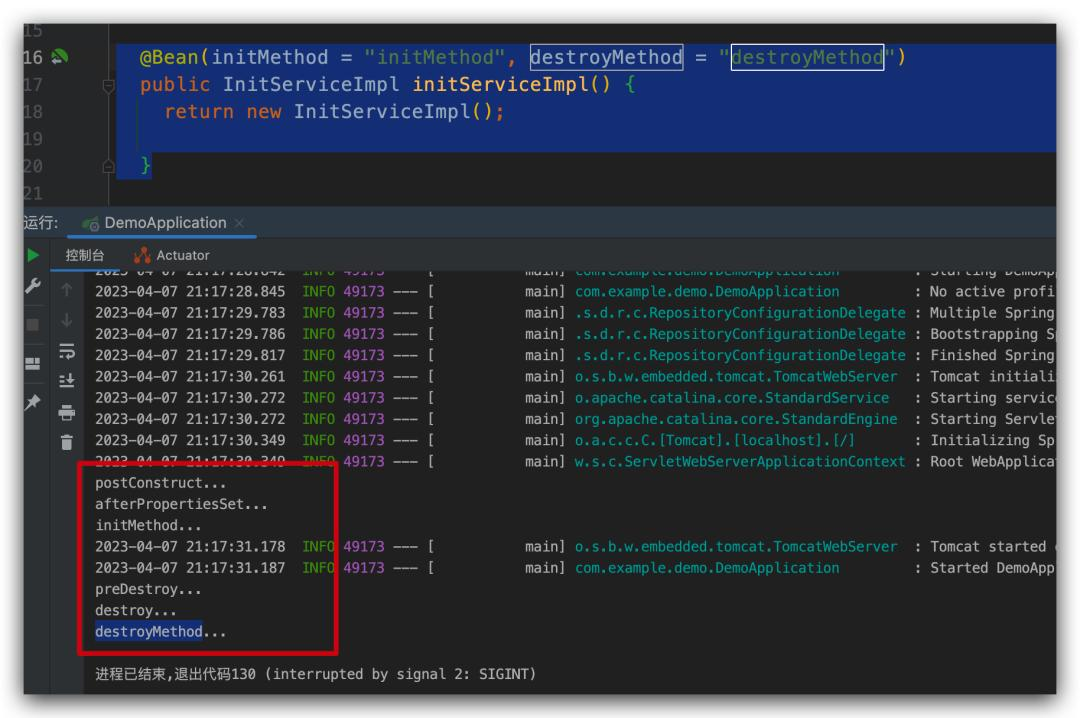Open the Actuator tab
Screen dimensions: 1080x718
172,256
